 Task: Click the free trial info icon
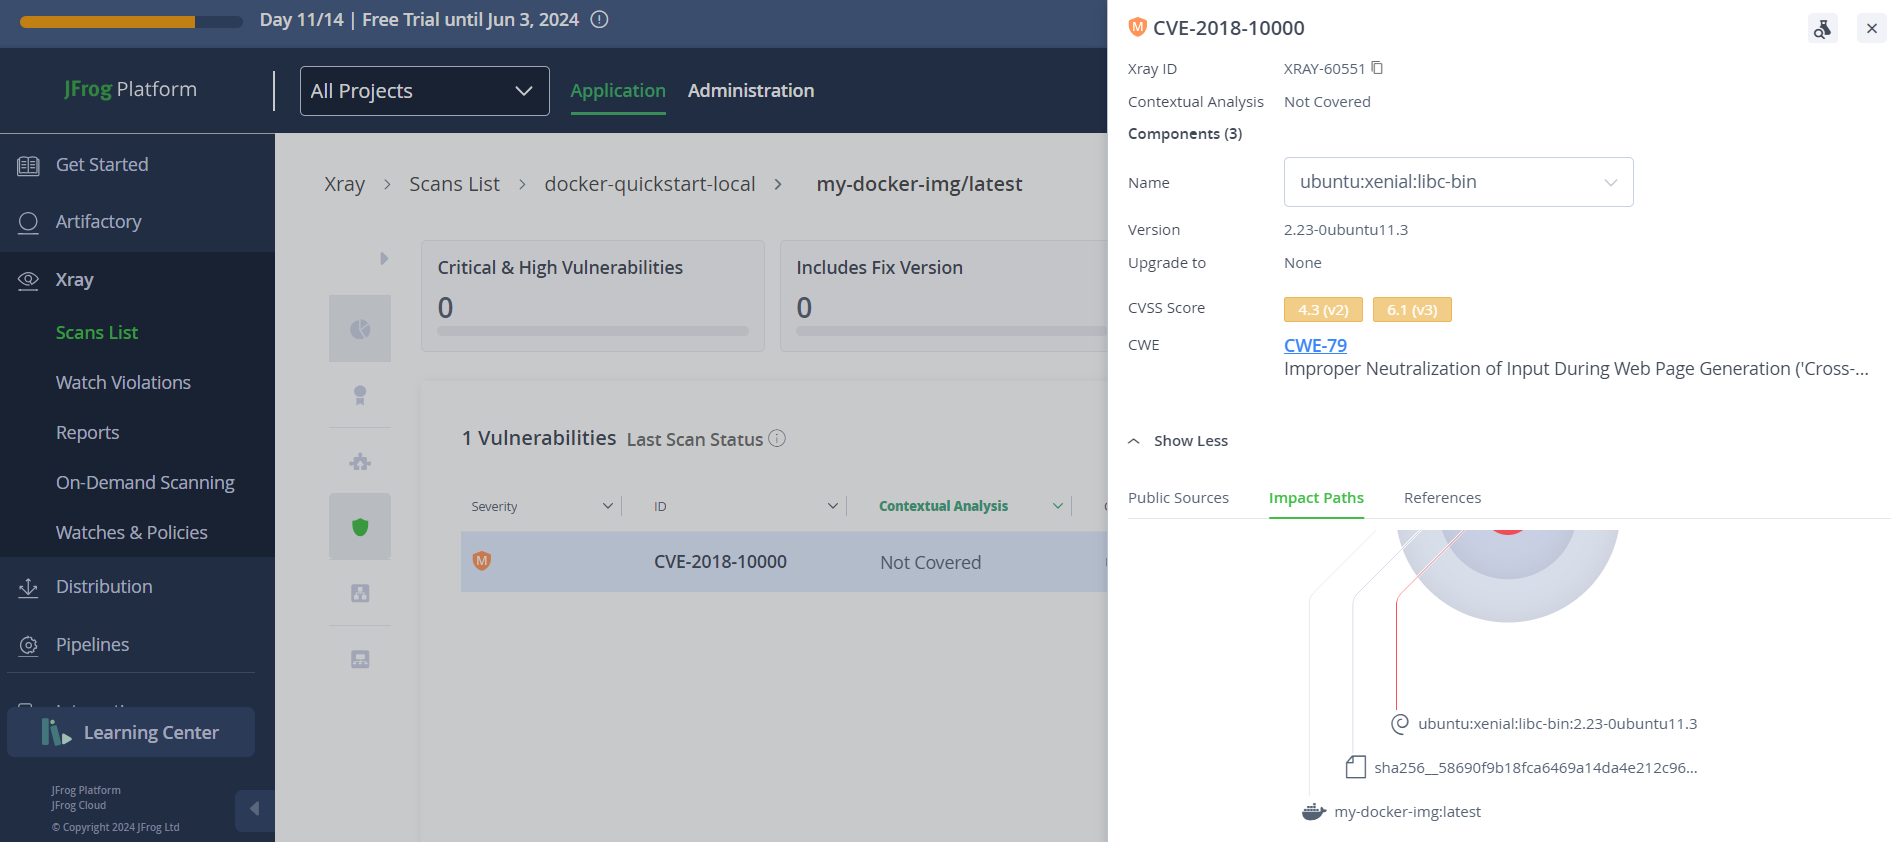point(599,19)
